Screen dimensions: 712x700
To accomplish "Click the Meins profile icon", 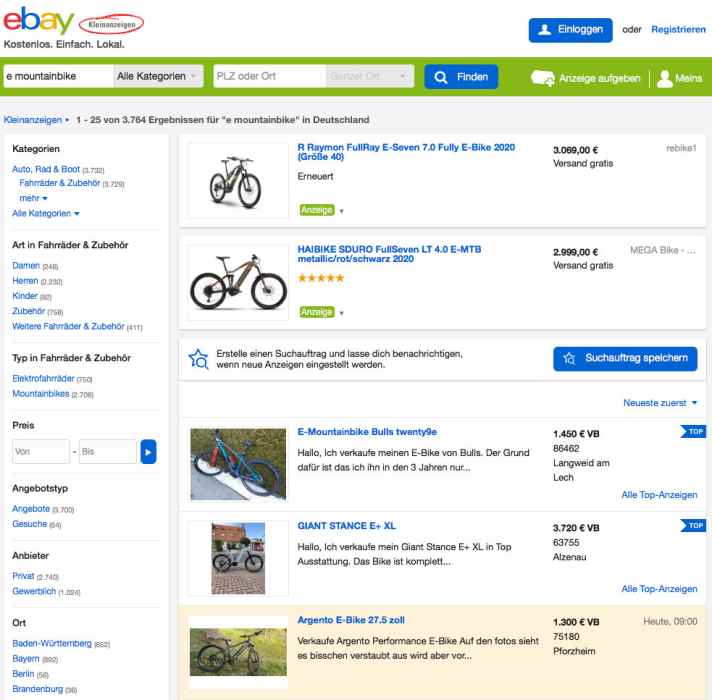I will 664,77.
